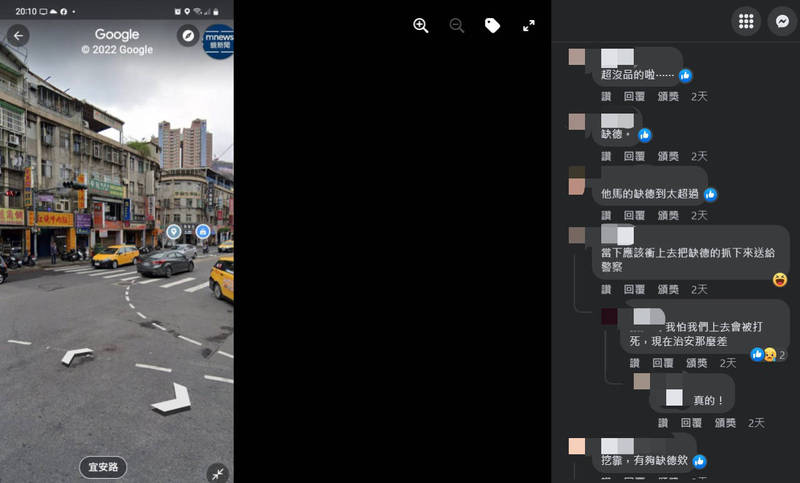
Task: Open Messenger from the top bar
Action: 782,21
